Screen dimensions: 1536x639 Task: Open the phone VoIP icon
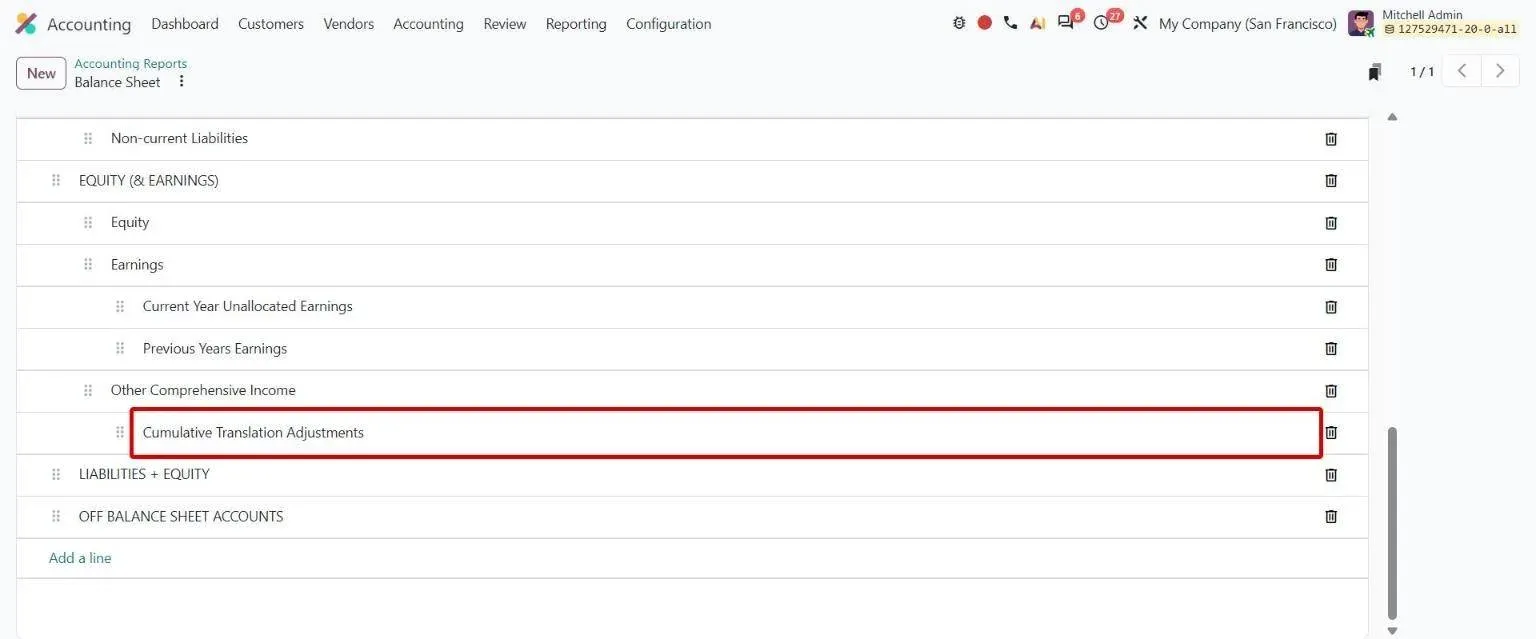[1010, 23]
